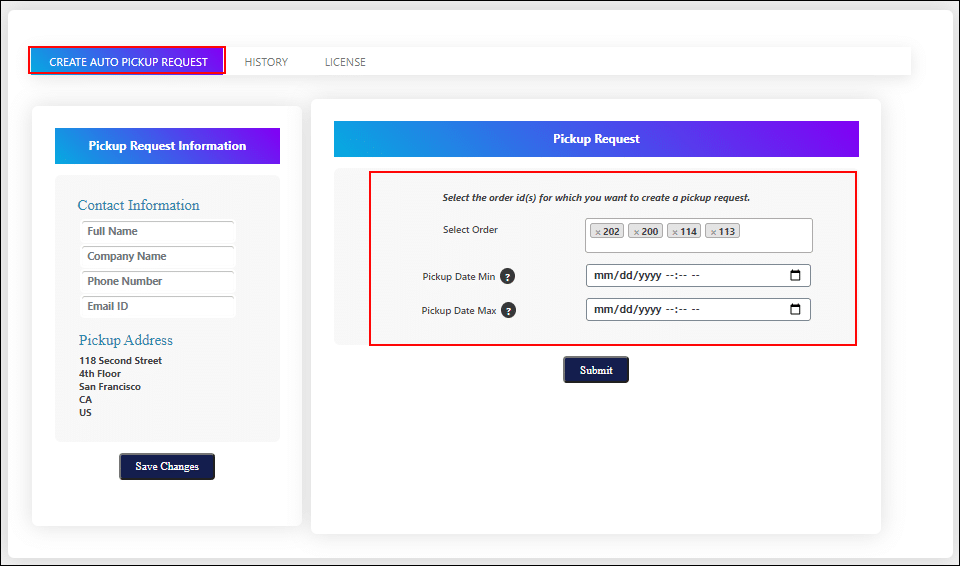960x566 pixels.
Task: Open calendar picker for Pickup Date Max
Action: (x=796, y=310)
